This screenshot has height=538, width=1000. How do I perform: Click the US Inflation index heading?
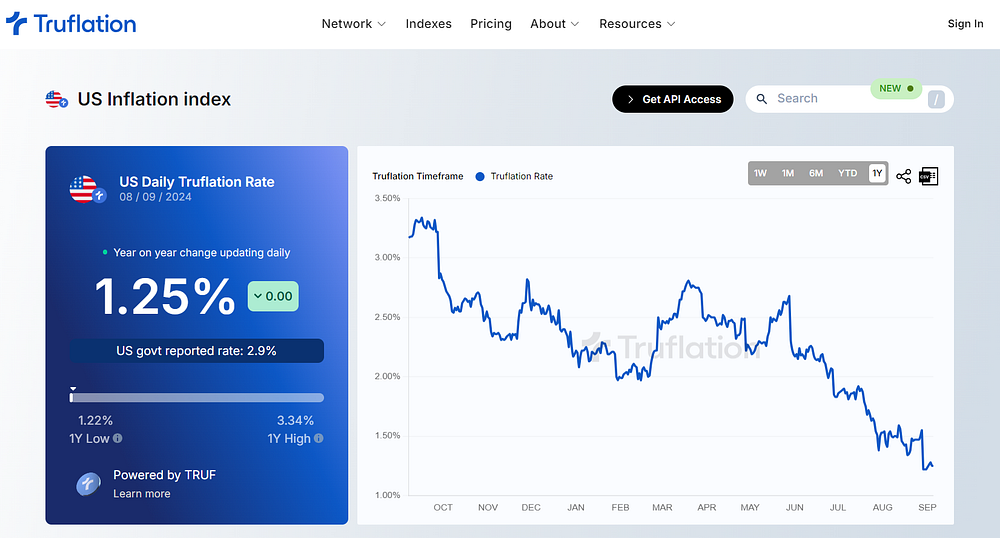(x=154, y=99)
